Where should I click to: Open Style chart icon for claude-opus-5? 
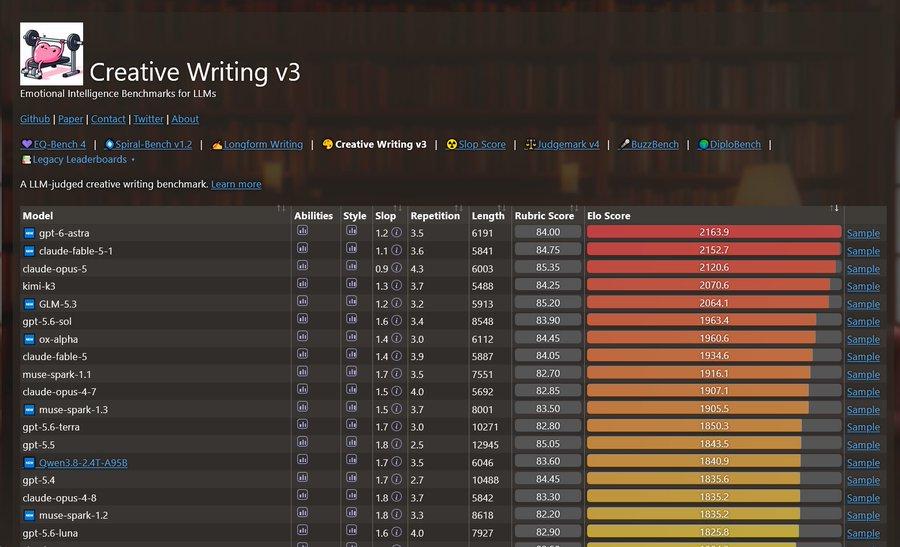[x=351, y=266]
